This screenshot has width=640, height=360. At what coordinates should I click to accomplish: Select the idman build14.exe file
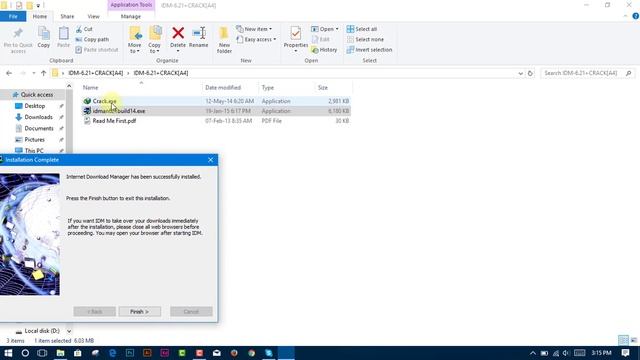(x=216, y=111)
